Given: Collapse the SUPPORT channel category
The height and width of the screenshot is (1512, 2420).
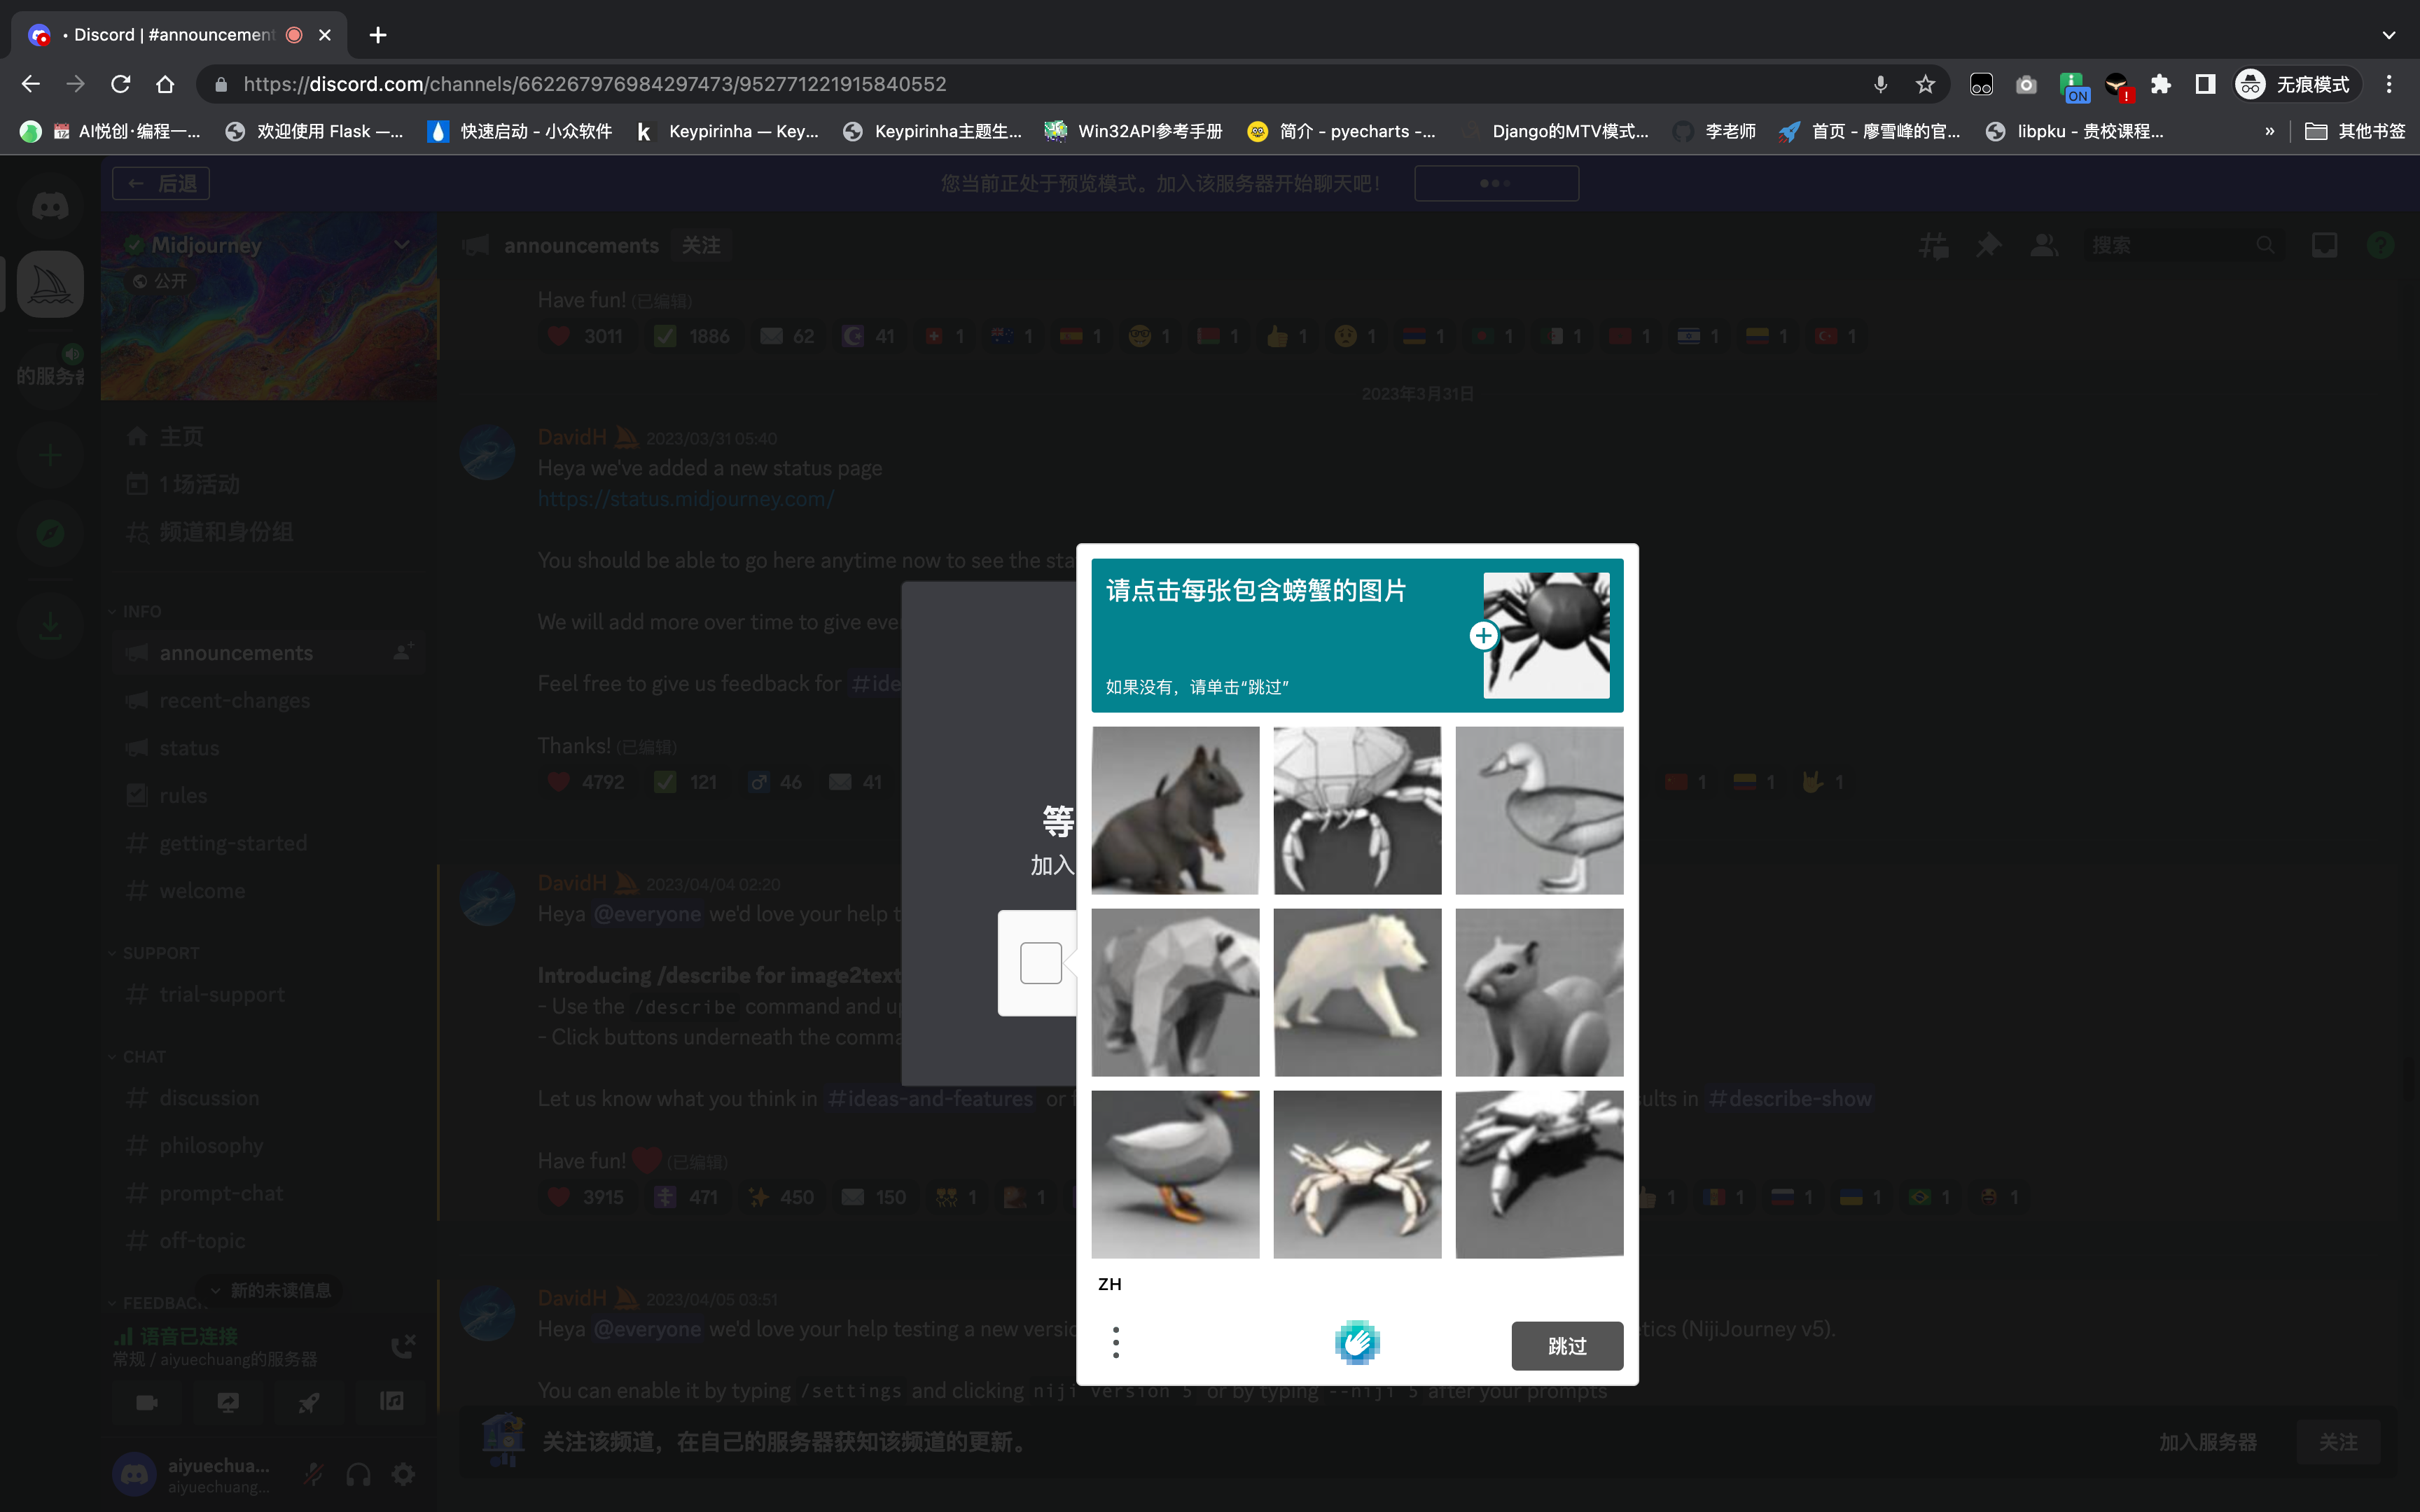Looking at the screenshot, I should (x=153, y=953).
